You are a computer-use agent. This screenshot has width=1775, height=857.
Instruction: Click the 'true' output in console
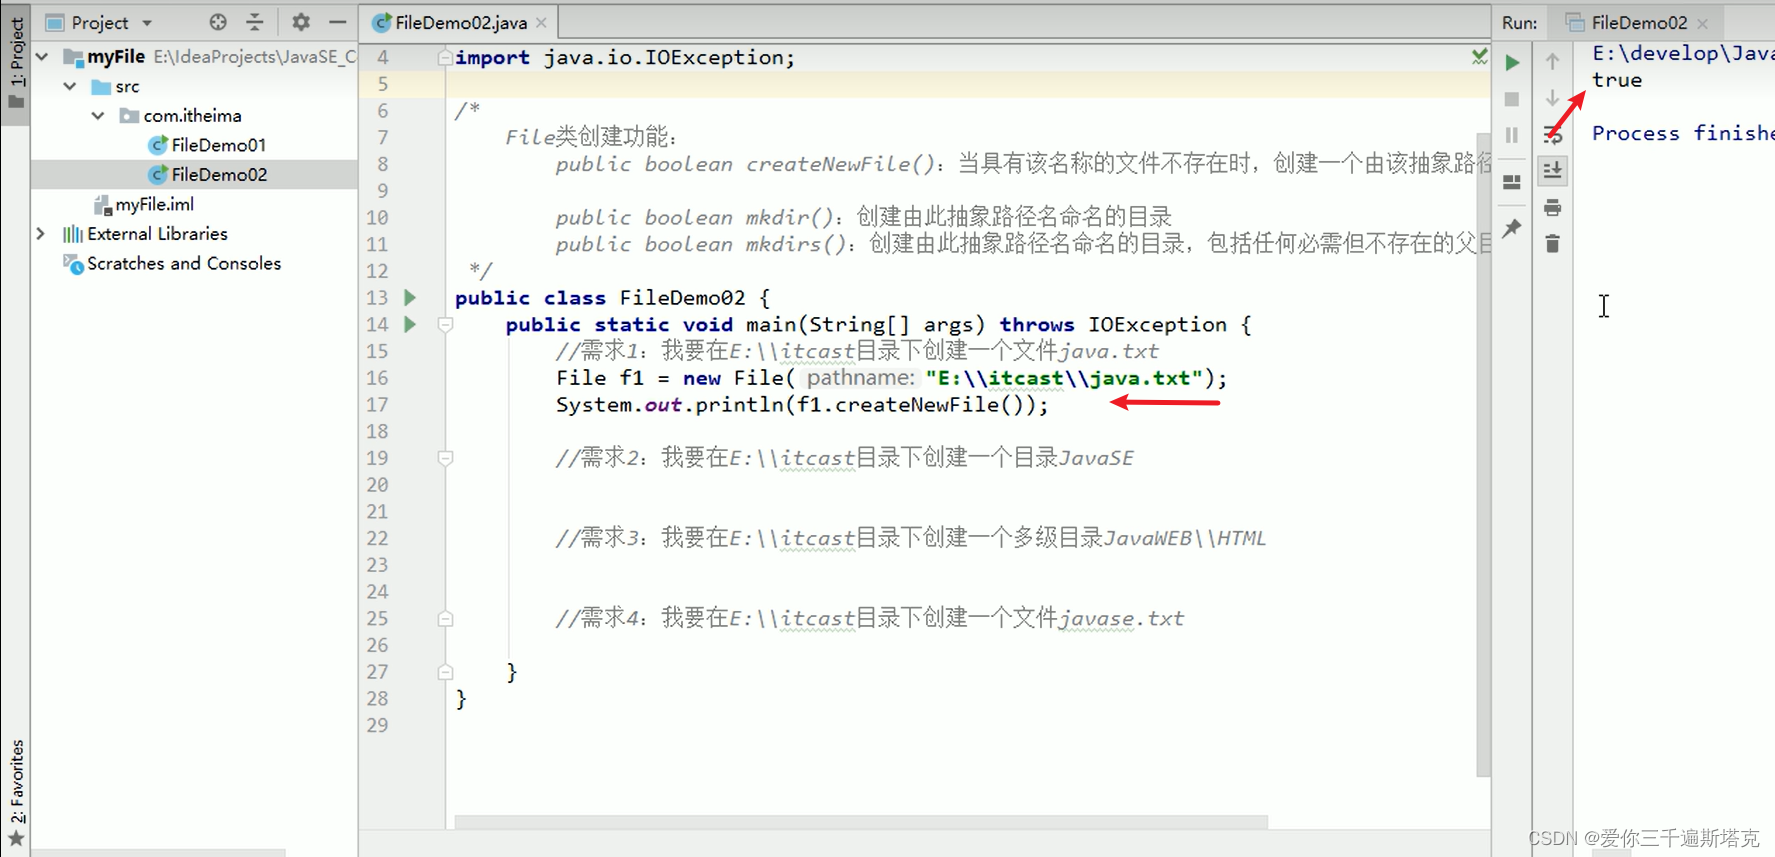pyautogui.click(x=1617, y=80)
